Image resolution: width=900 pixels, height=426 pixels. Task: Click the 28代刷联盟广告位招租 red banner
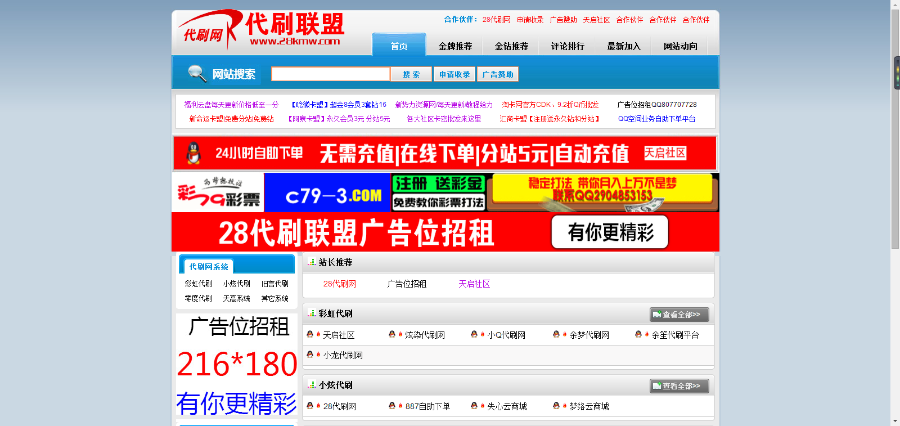point(445,232)
